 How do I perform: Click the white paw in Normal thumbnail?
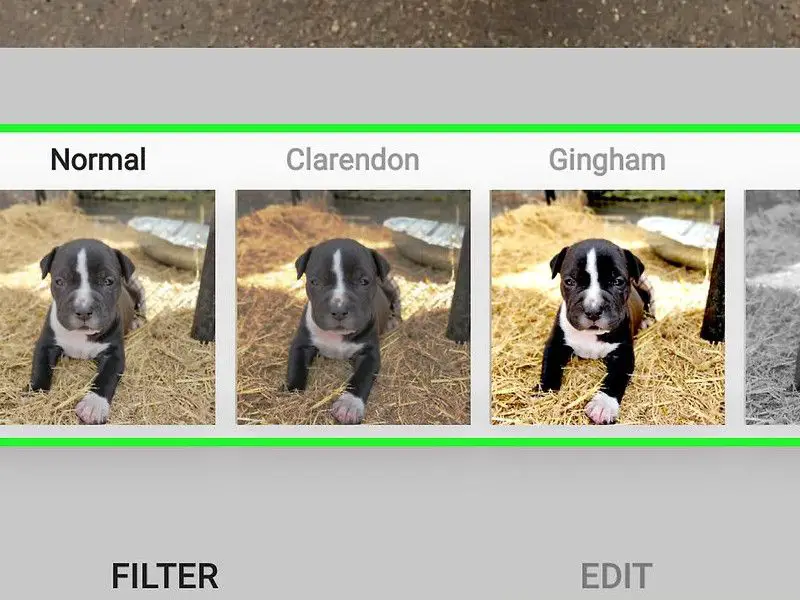[x=93, y=407]
